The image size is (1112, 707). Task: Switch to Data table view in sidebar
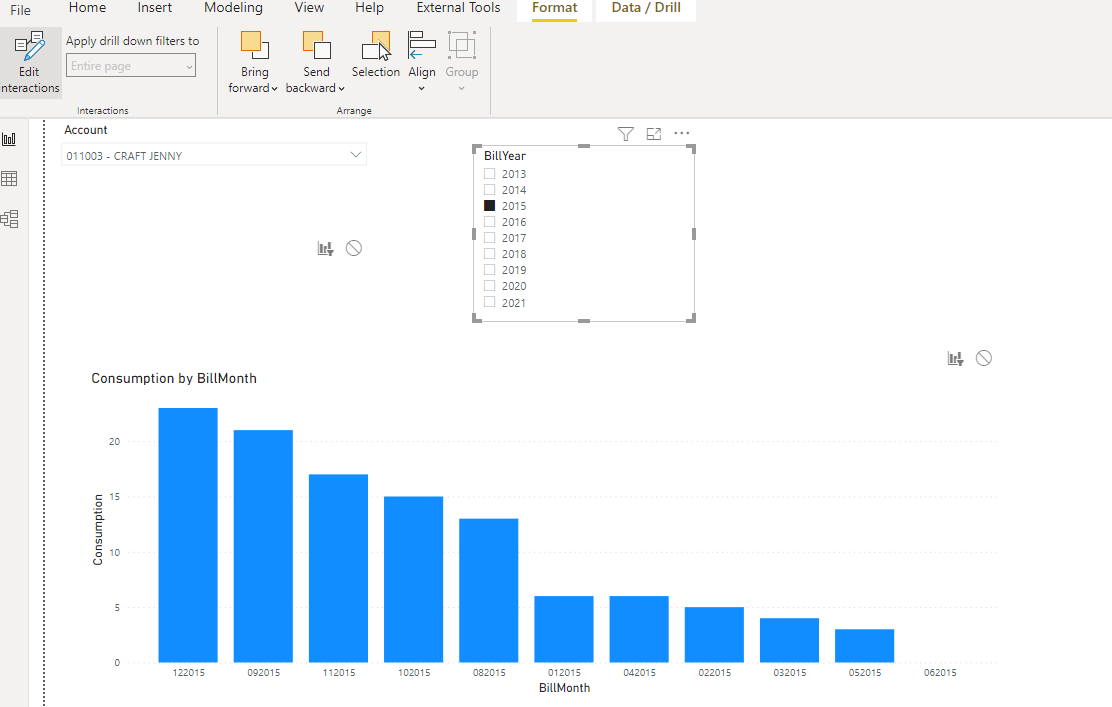click(x=9, y=179)
